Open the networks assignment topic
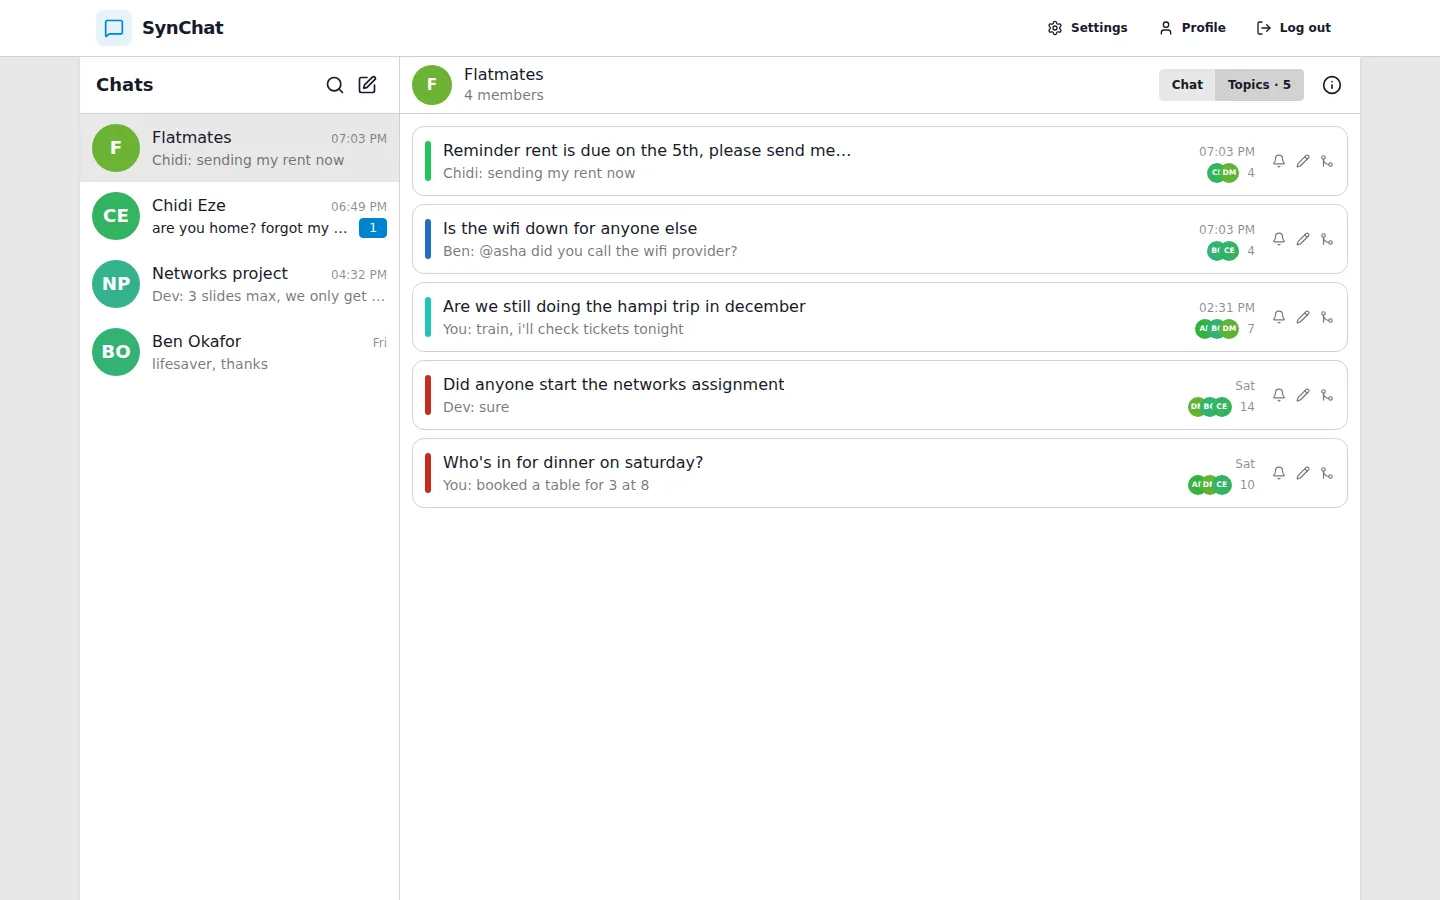 coord(880,395)
